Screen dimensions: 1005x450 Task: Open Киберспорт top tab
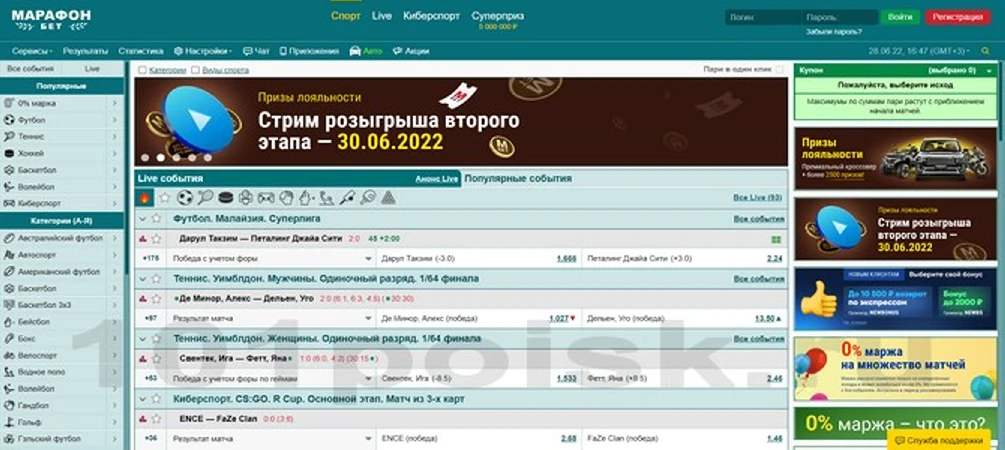(x=431, y=16)
